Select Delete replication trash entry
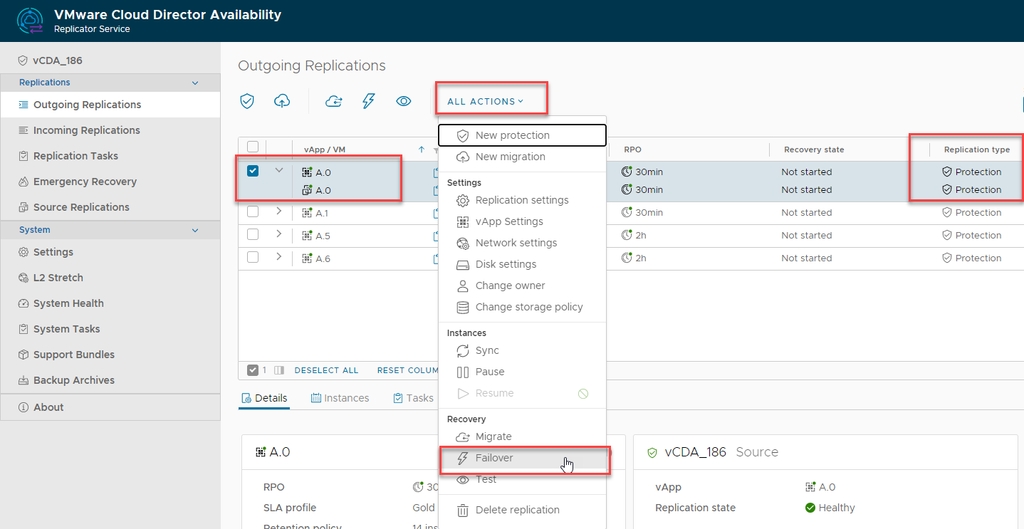This screenshot has width=1024, height=529. (517, 510)
